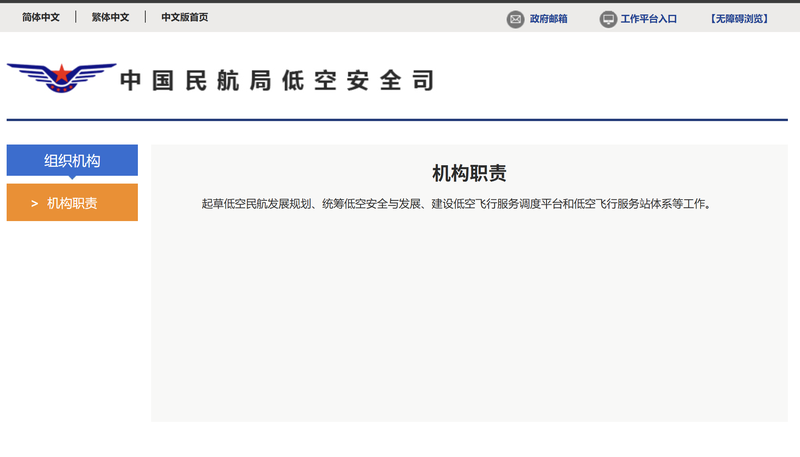
Task: Click the 机构职责 content heading
Action: tap(469, 173)
